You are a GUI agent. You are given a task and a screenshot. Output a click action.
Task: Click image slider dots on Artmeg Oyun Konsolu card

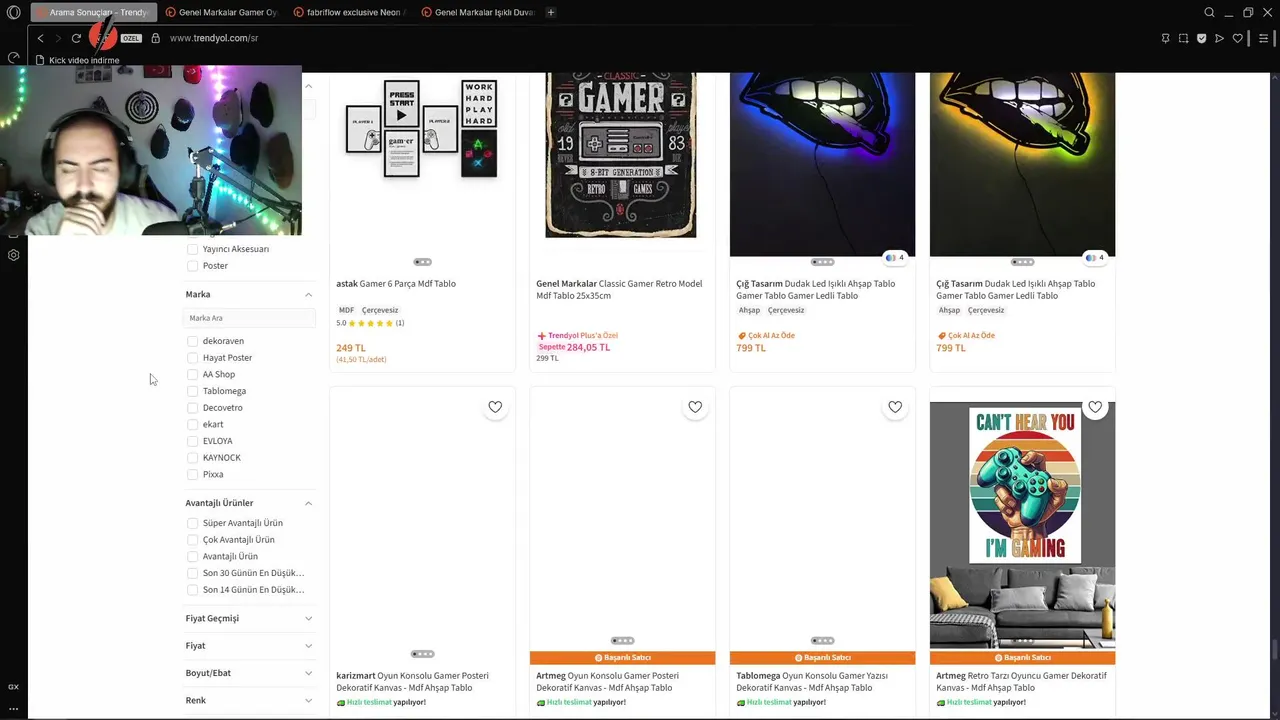[x=622, y=641]
